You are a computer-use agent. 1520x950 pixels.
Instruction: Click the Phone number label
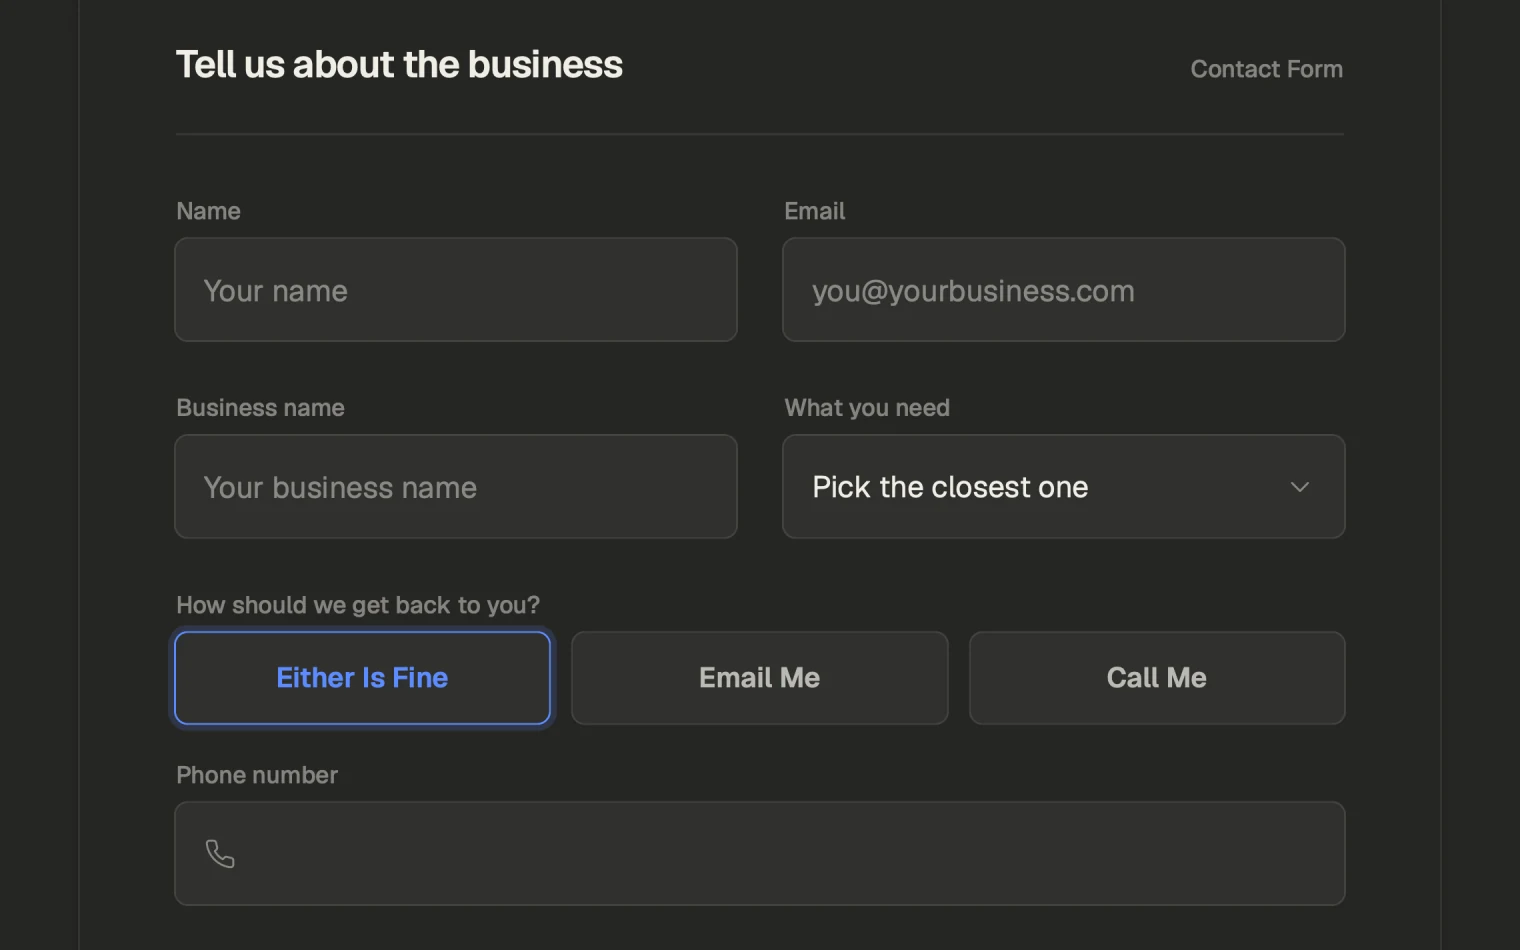point(257,775)
